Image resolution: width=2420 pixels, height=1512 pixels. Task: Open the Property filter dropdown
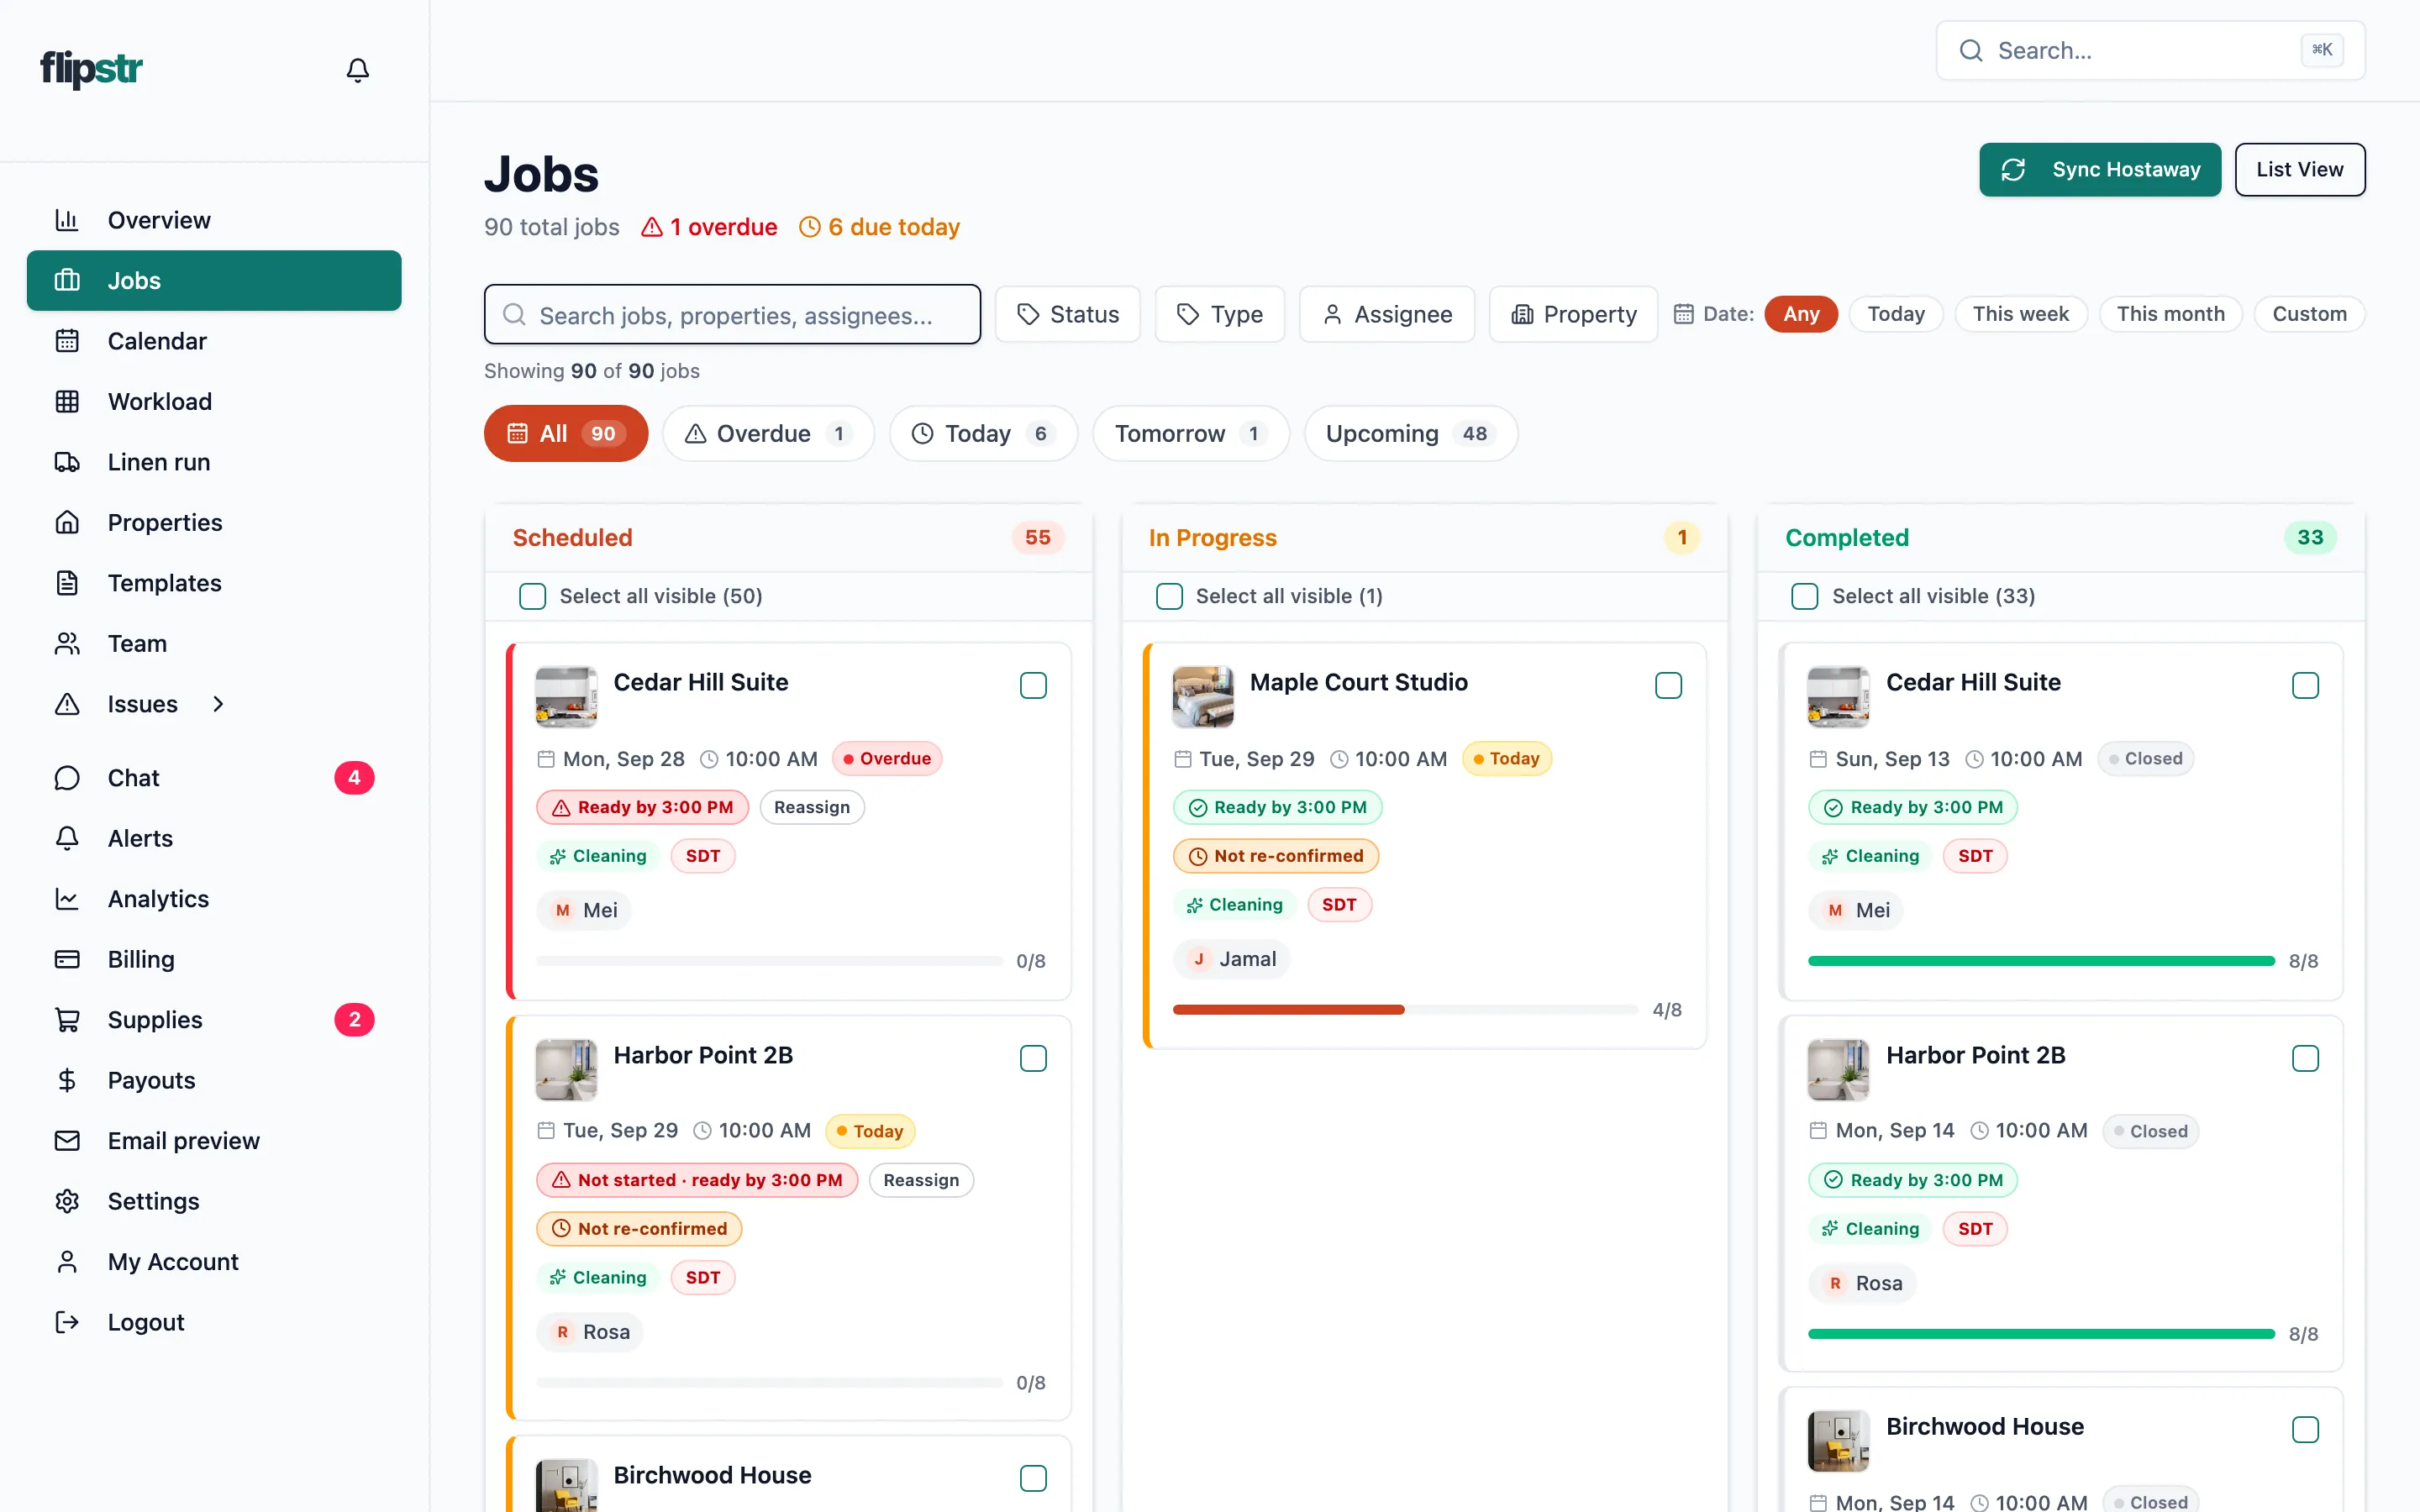[x=1573, y=315]
